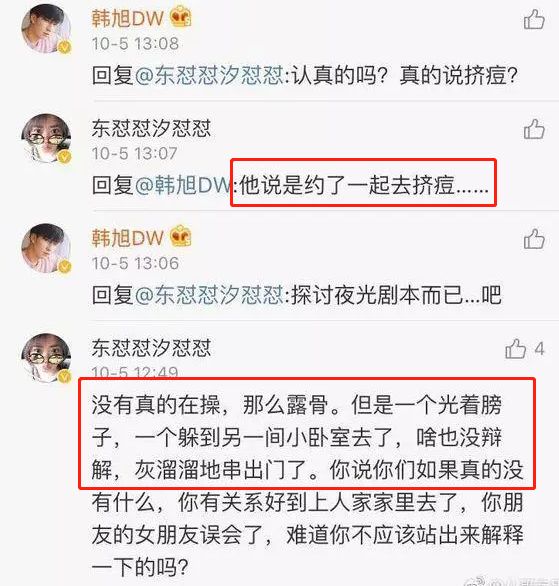Open the @韩旭DW mention in the 挤痘 reply
The width and height of the screenshot is (559, 586).
pyautogui.click(x=183, y=185)
